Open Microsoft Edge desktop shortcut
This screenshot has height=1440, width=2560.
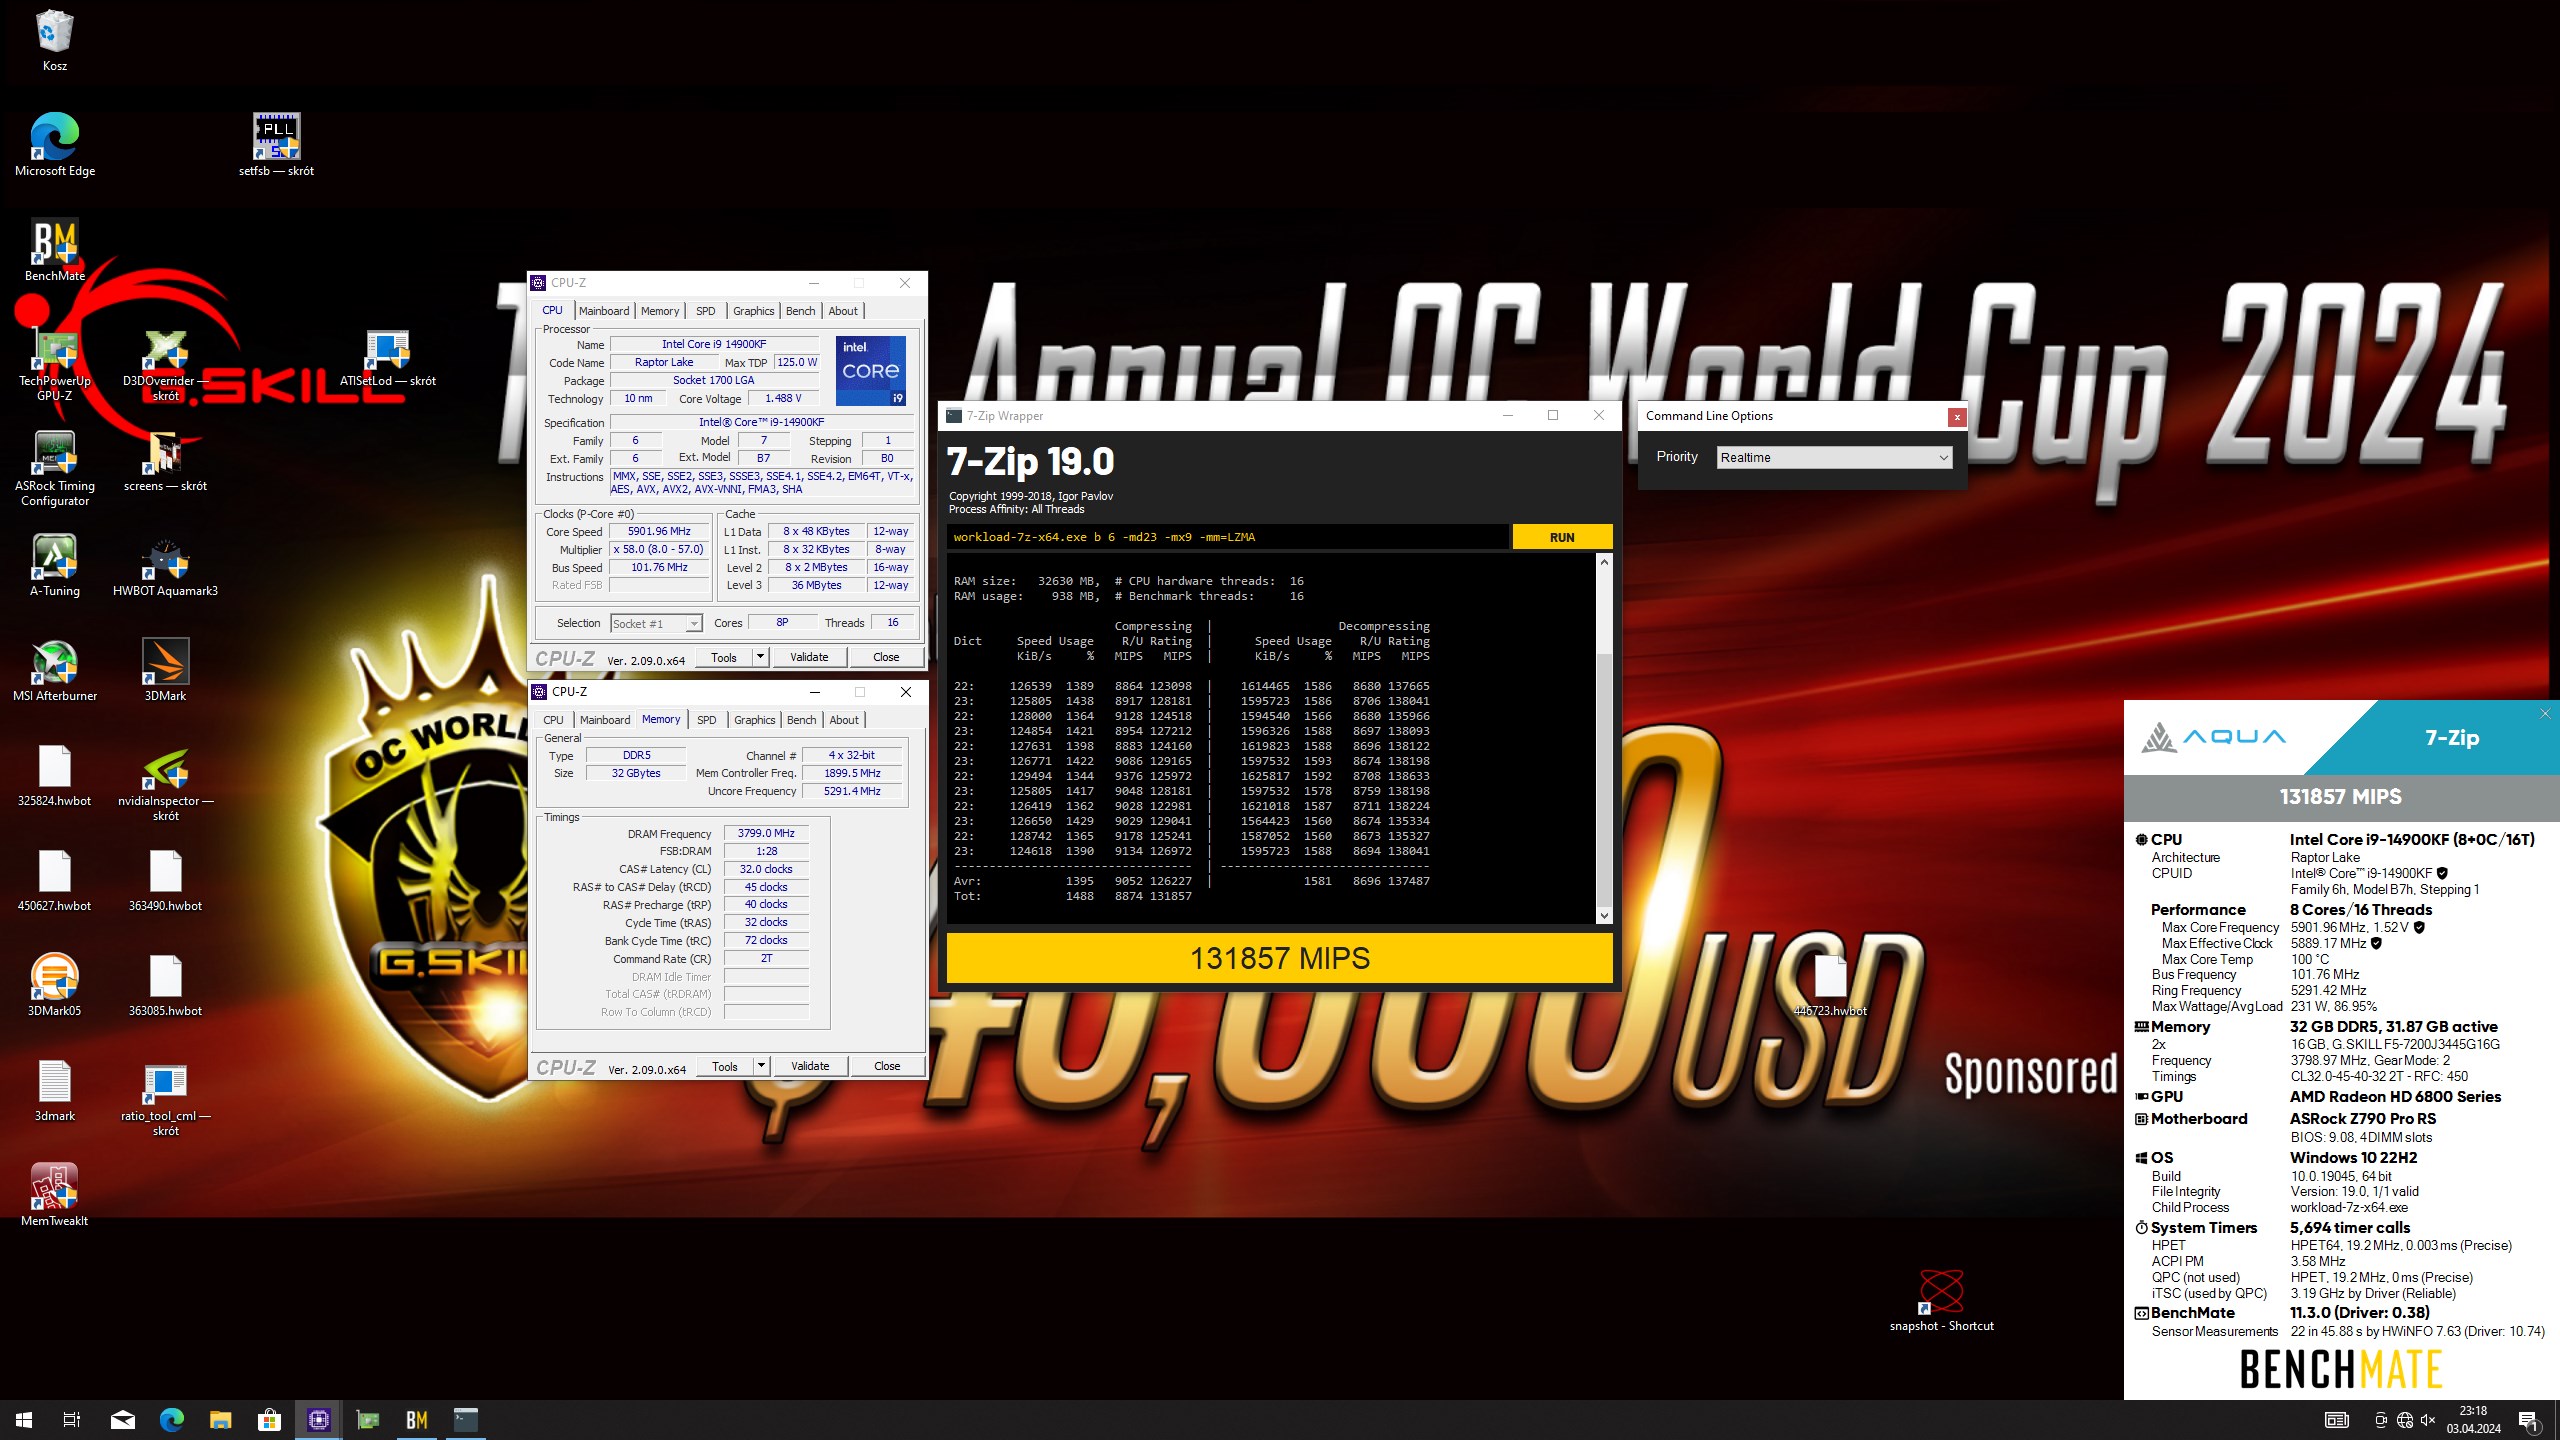(54, 145)
